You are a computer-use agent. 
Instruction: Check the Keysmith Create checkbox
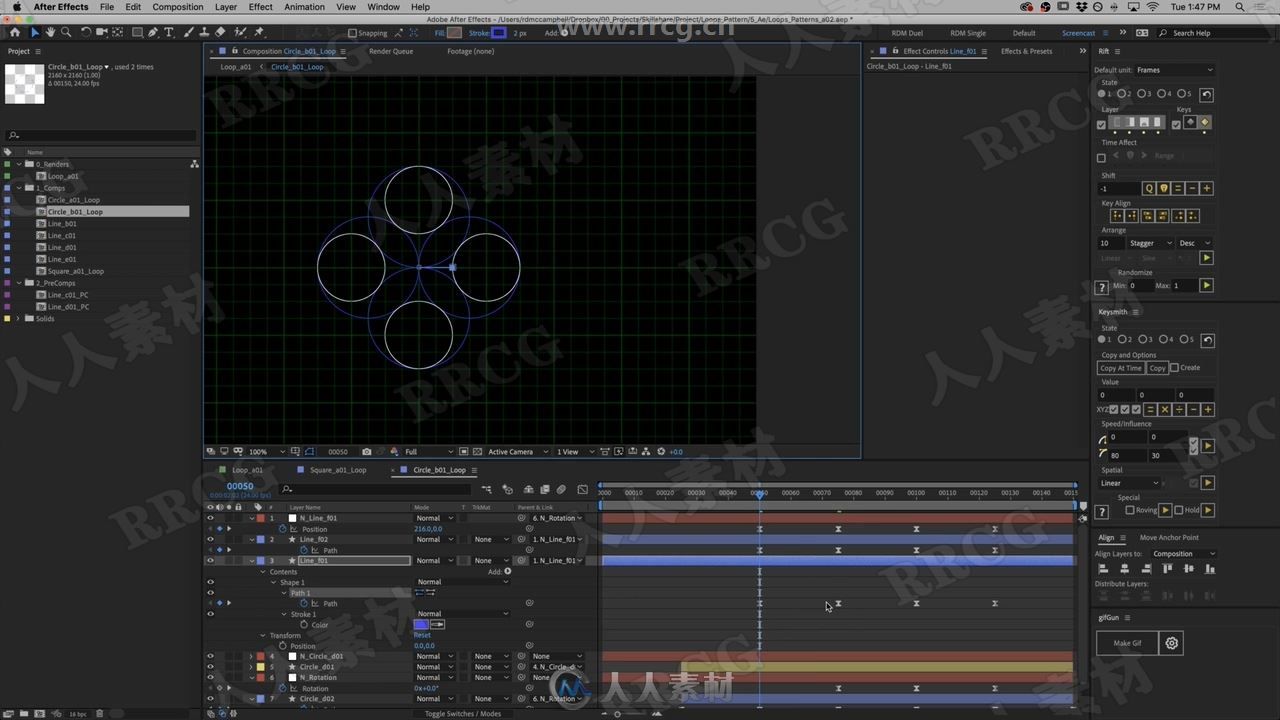tap(1174, 368)
